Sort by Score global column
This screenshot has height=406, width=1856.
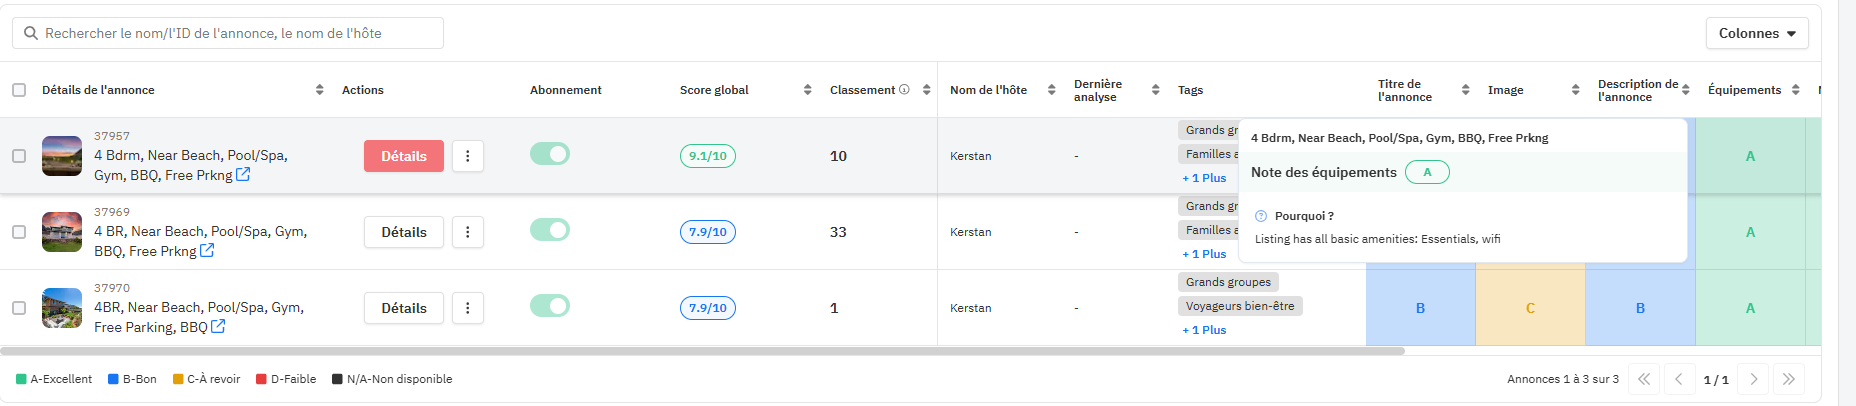click(x=807, y=90)
